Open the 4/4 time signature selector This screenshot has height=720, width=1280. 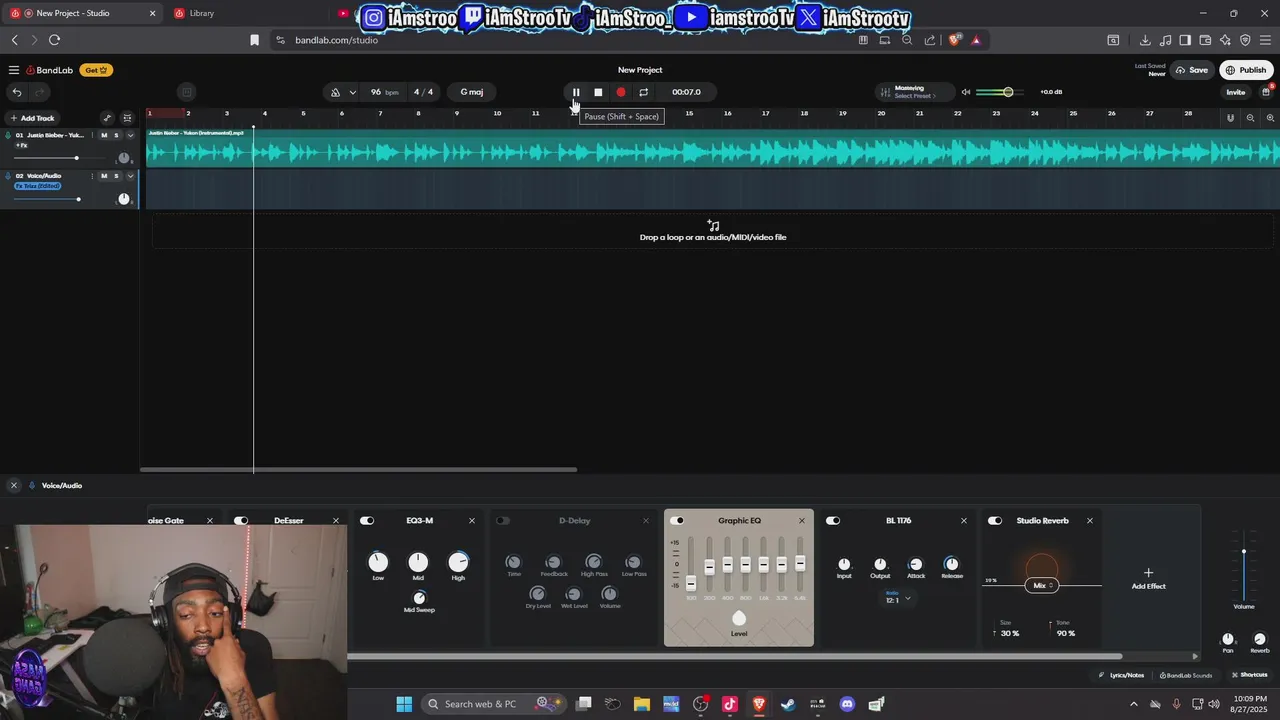pyautogui.click(x=424, y=92)
